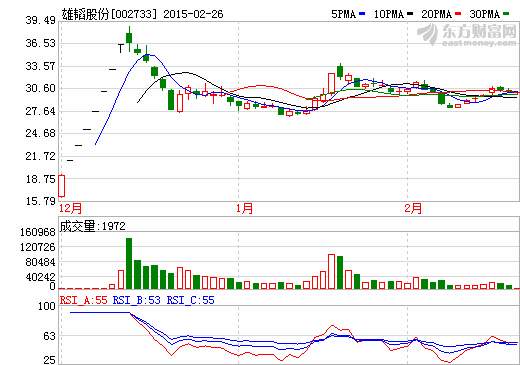This screenshot has height=365, width=520.
Task: Click the 30.60 price axis label
Action: 41,88
